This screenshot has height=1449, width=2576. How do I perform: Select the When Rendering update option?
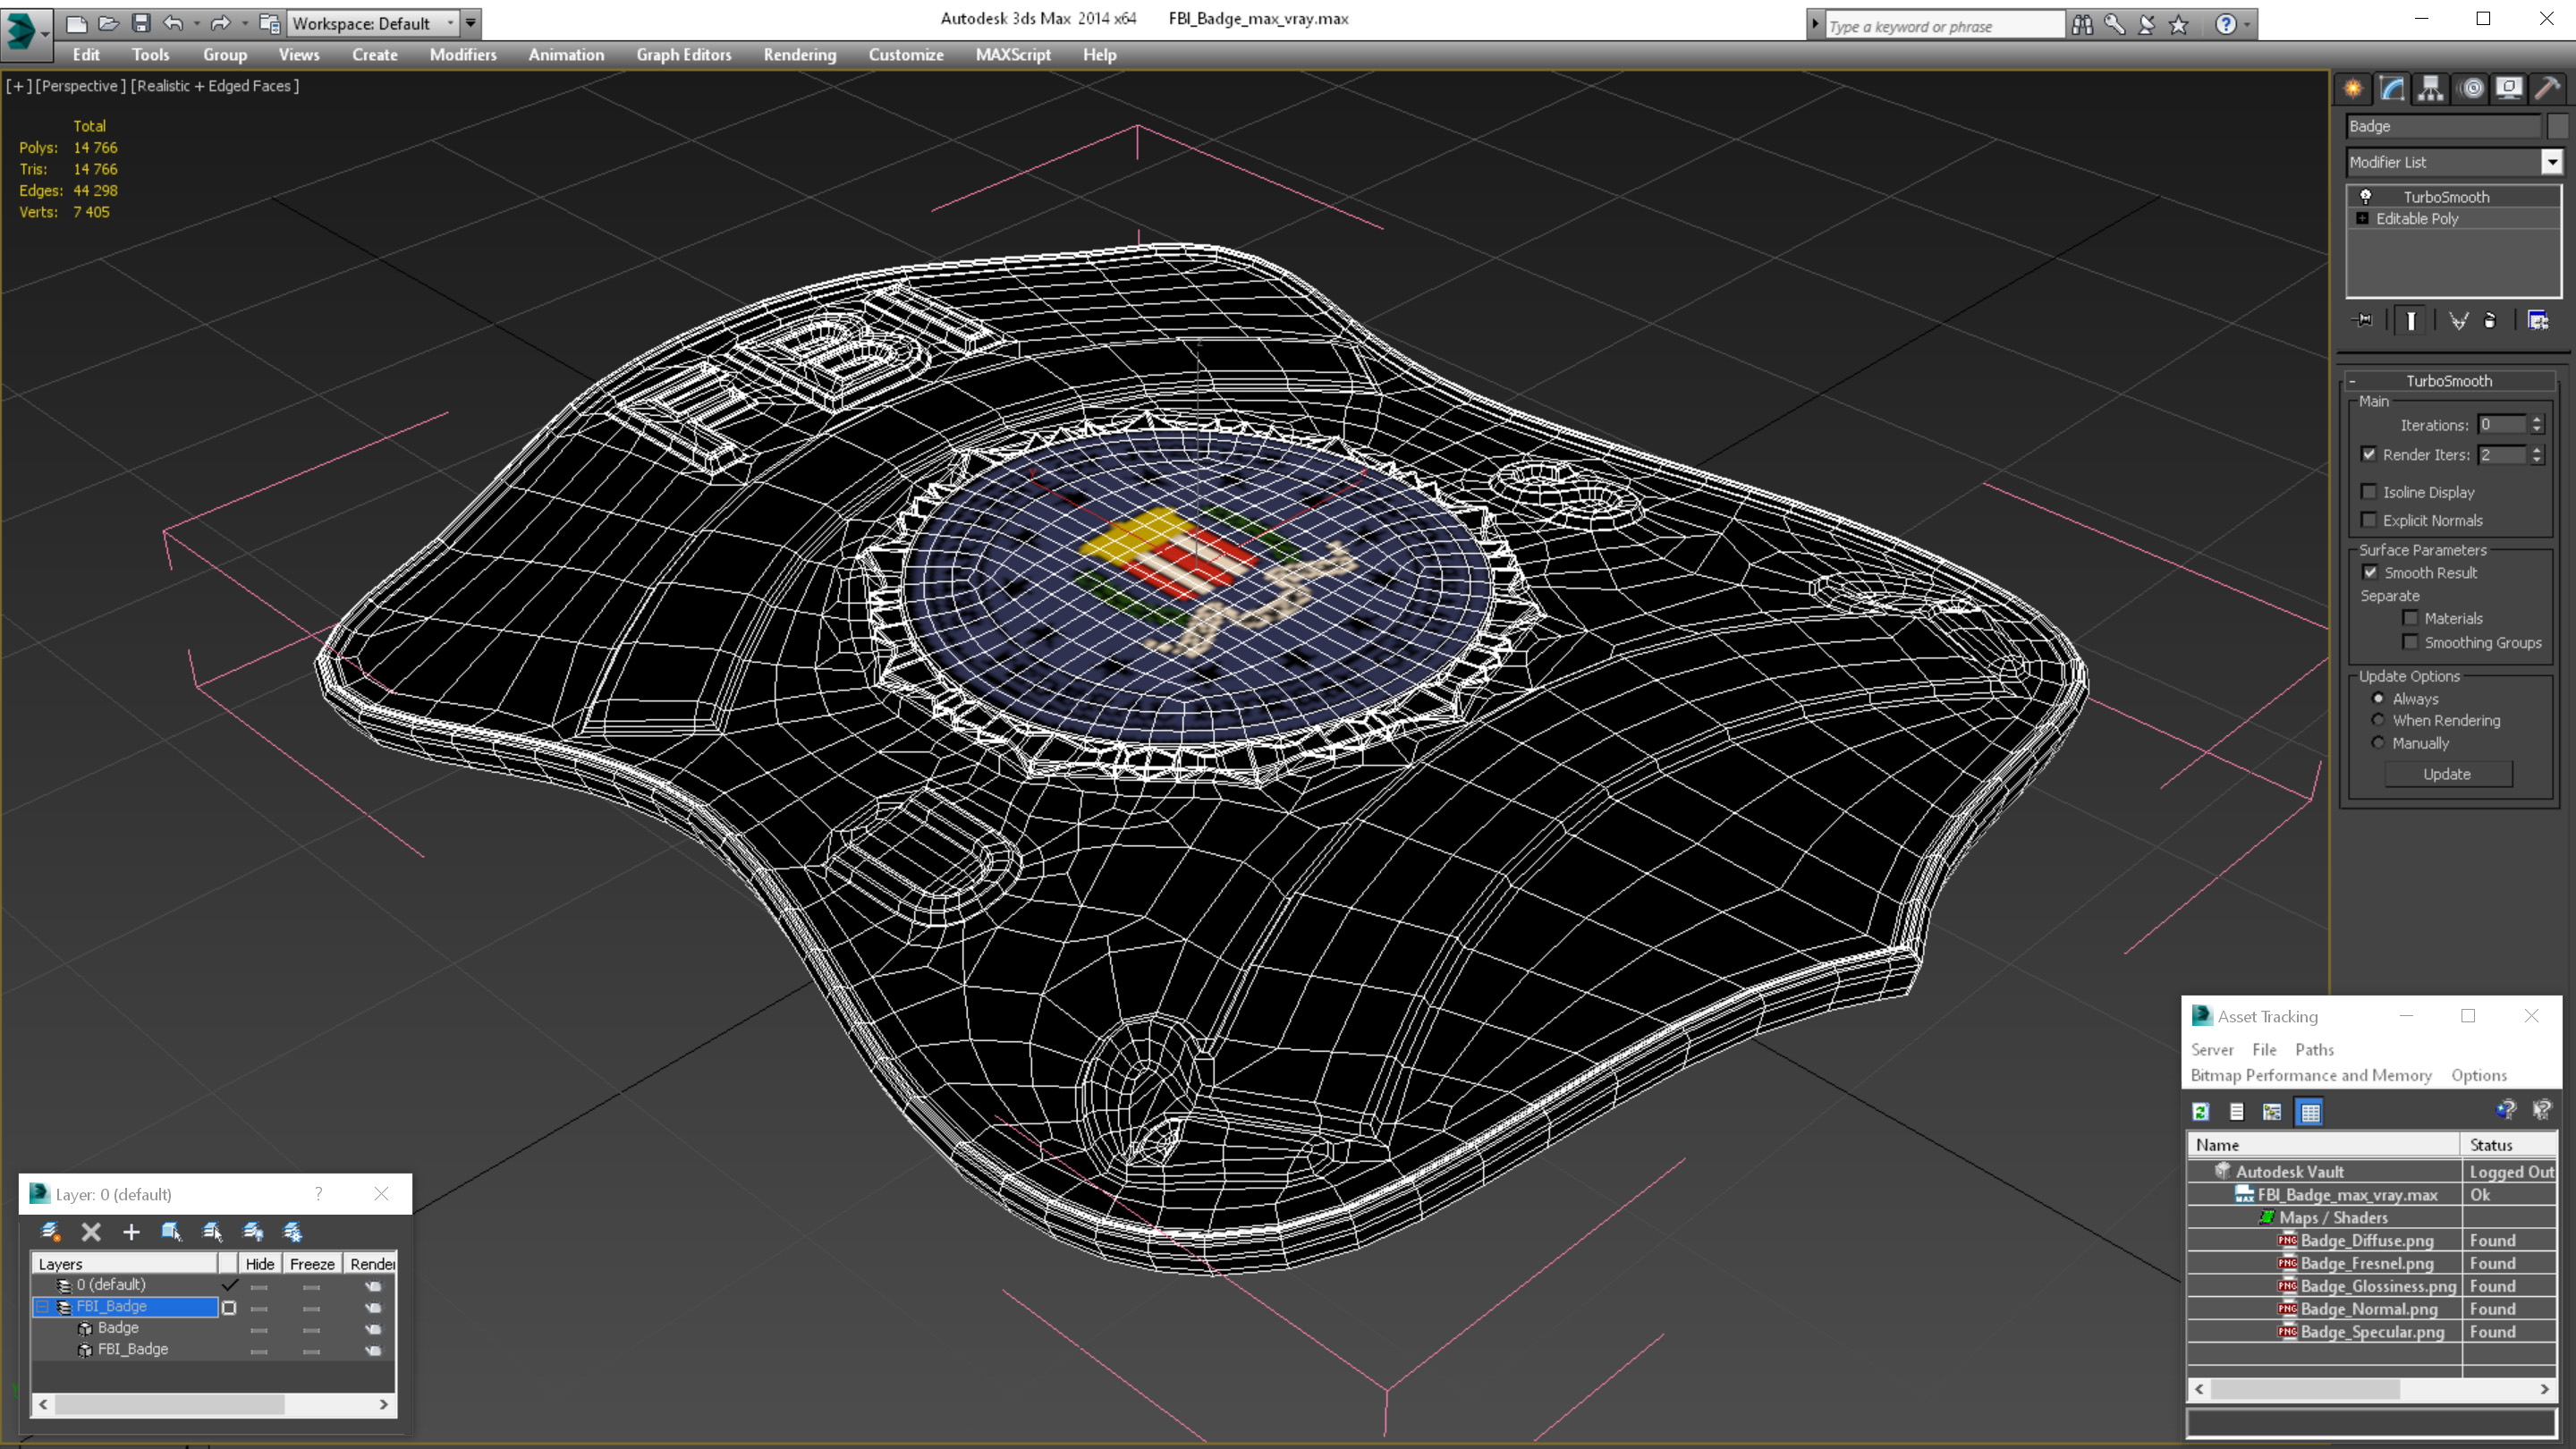(x=2378, y=720)
